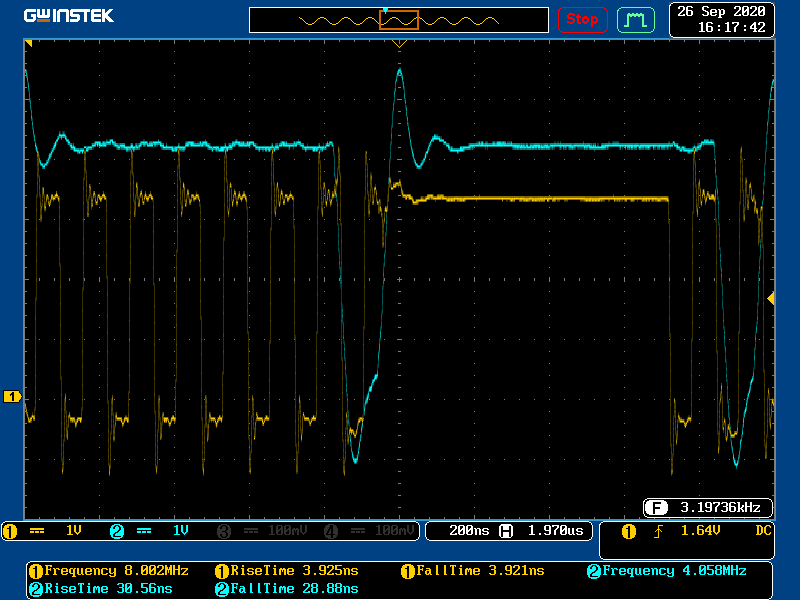
Task: Select the channel 1 RiseTime 3.925ns measurement
Action: pyautogui.click(x=287, y=571)
